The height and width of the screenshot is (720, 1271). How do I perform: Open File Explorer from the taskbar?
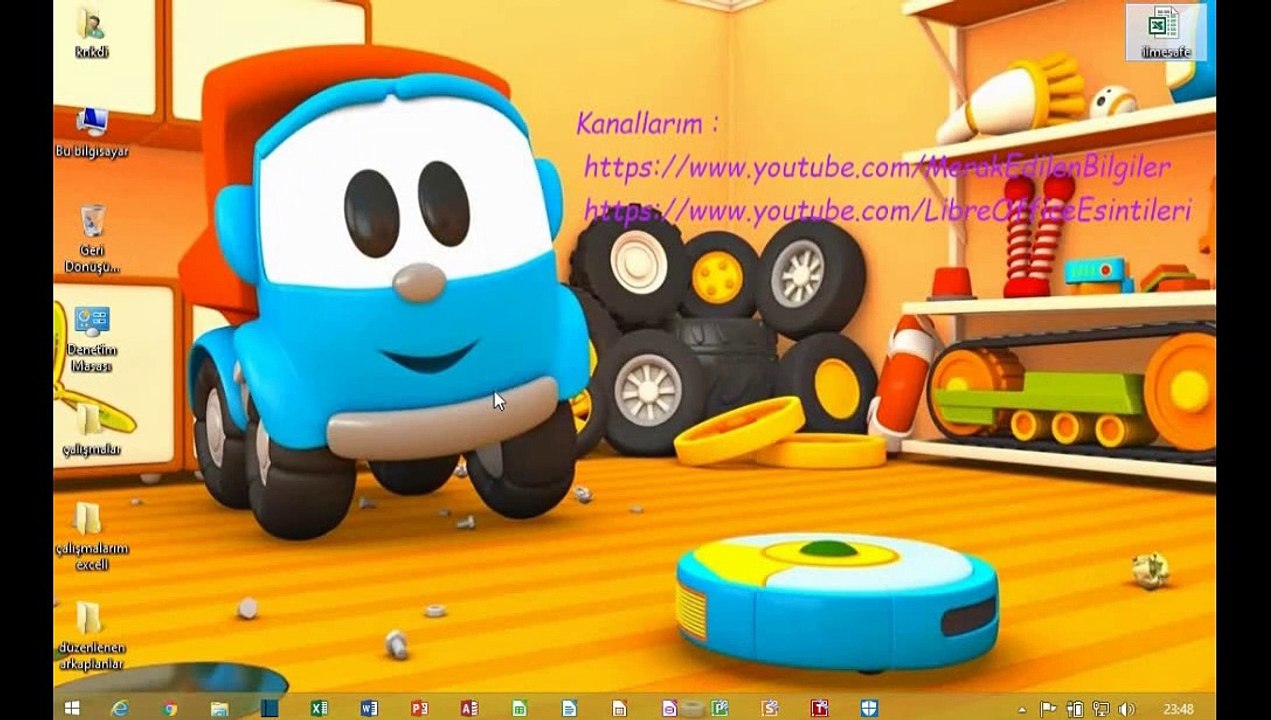click(219, 708)
